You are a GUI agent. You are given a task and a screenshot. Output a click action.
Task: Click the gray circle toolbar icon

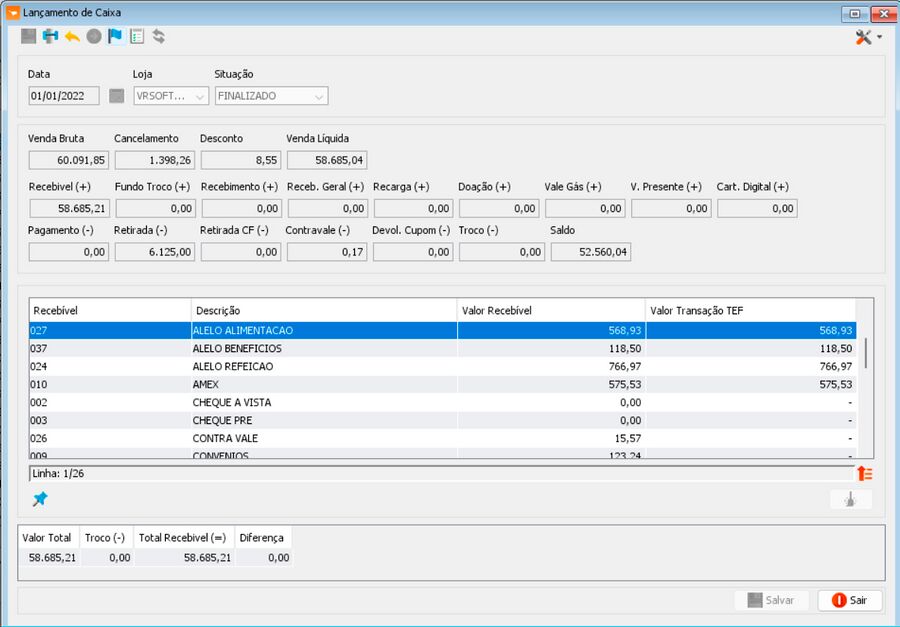(94, 36)
